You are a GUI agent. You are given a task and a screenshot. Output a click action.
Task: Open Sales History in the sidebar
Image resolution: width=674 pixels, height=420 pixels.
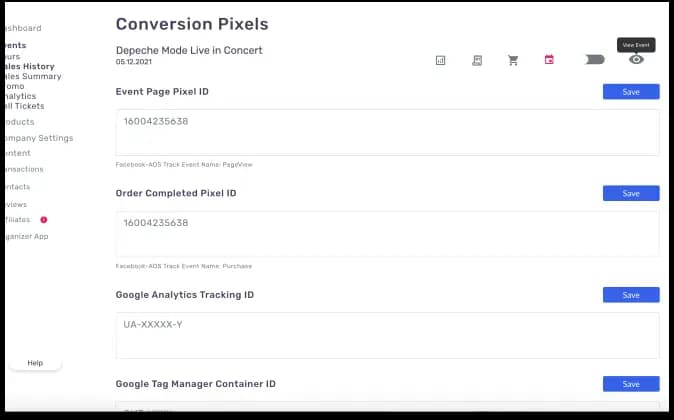coord(30,66)
